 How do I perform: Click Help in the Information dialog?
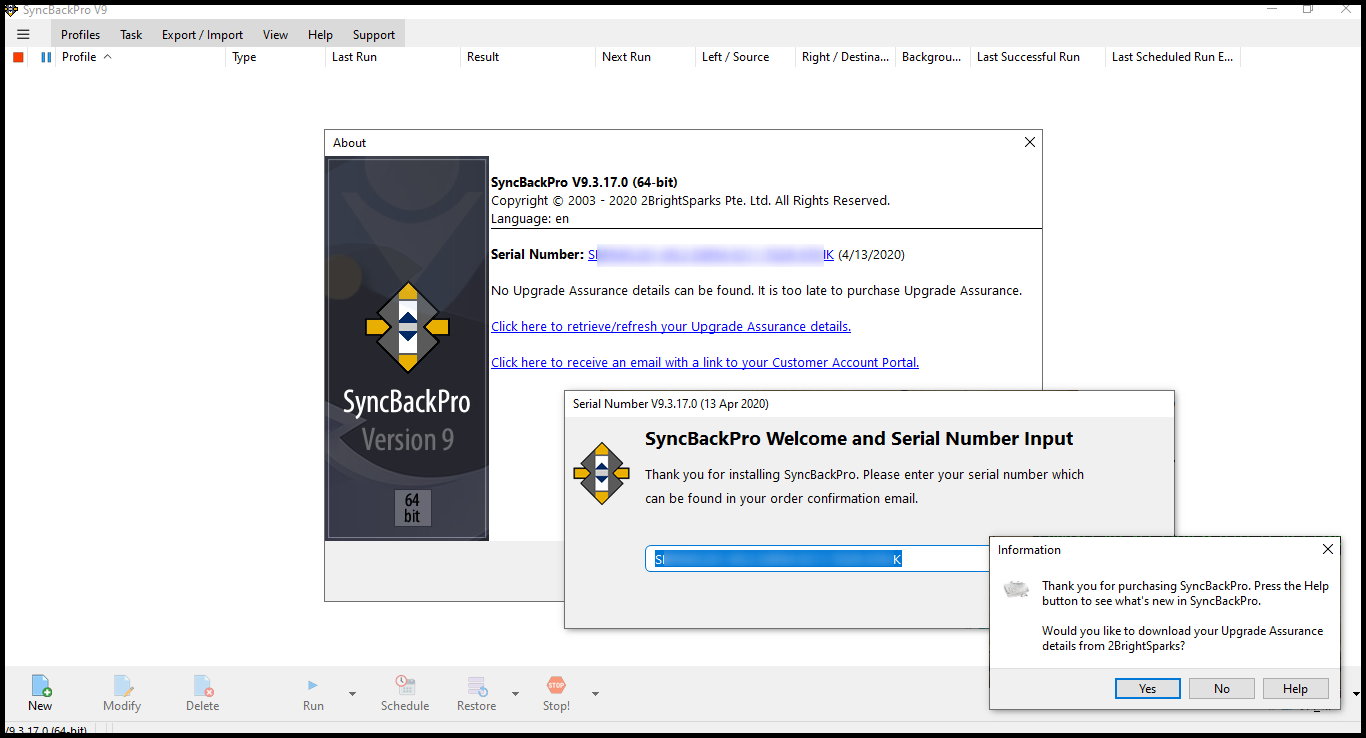pyautogui.click(x=1296, y=689)
